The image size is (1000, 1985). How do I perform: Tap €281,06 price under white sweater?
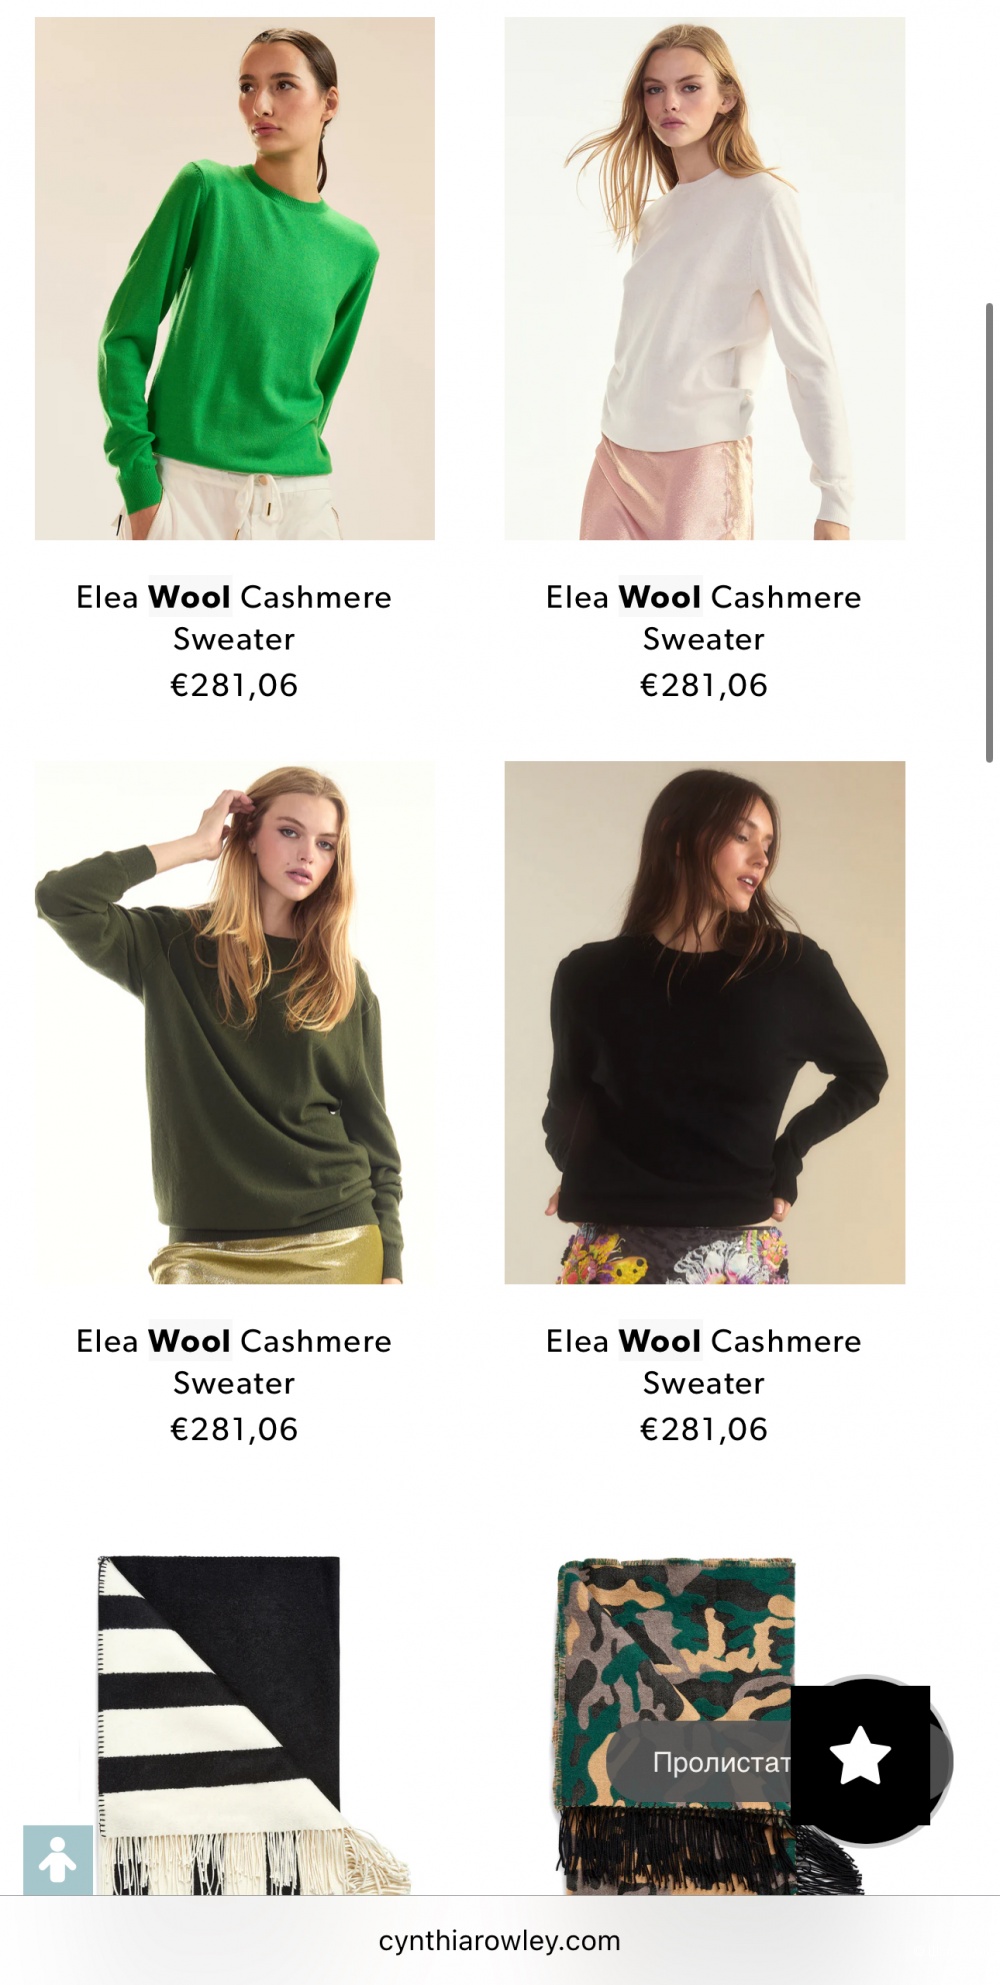pyautogui.click(x=704, y=685)
